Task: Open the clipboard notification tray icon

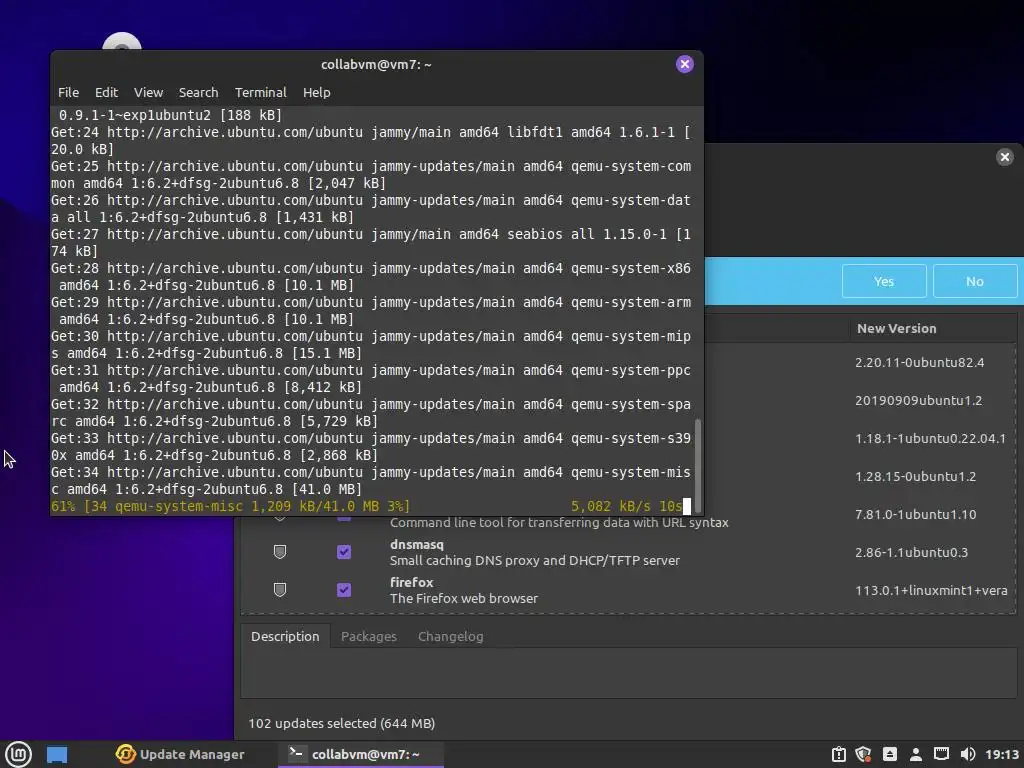Action: 839,754
